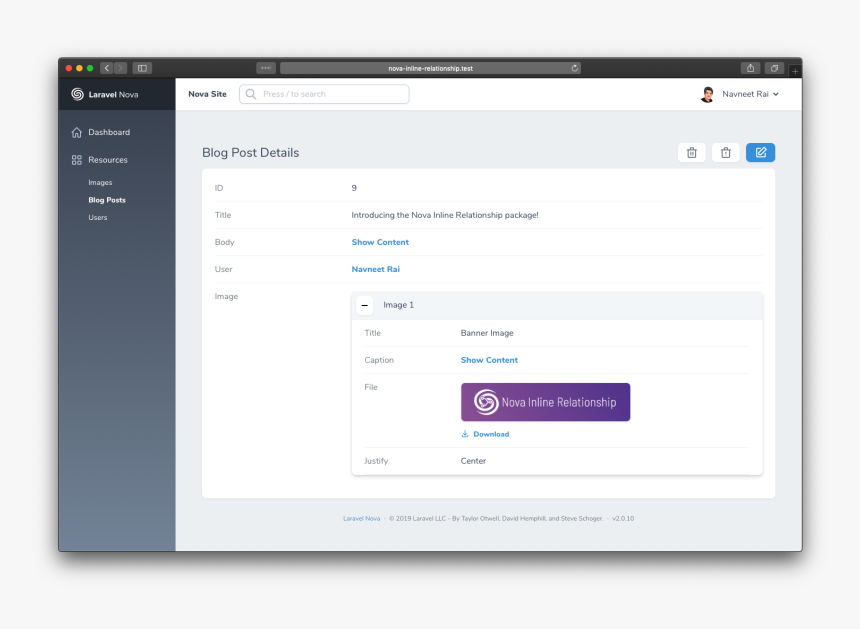860x629 pixels.
Task: Go forward with the browser forward arrow
Action: (x=121, y=68)
